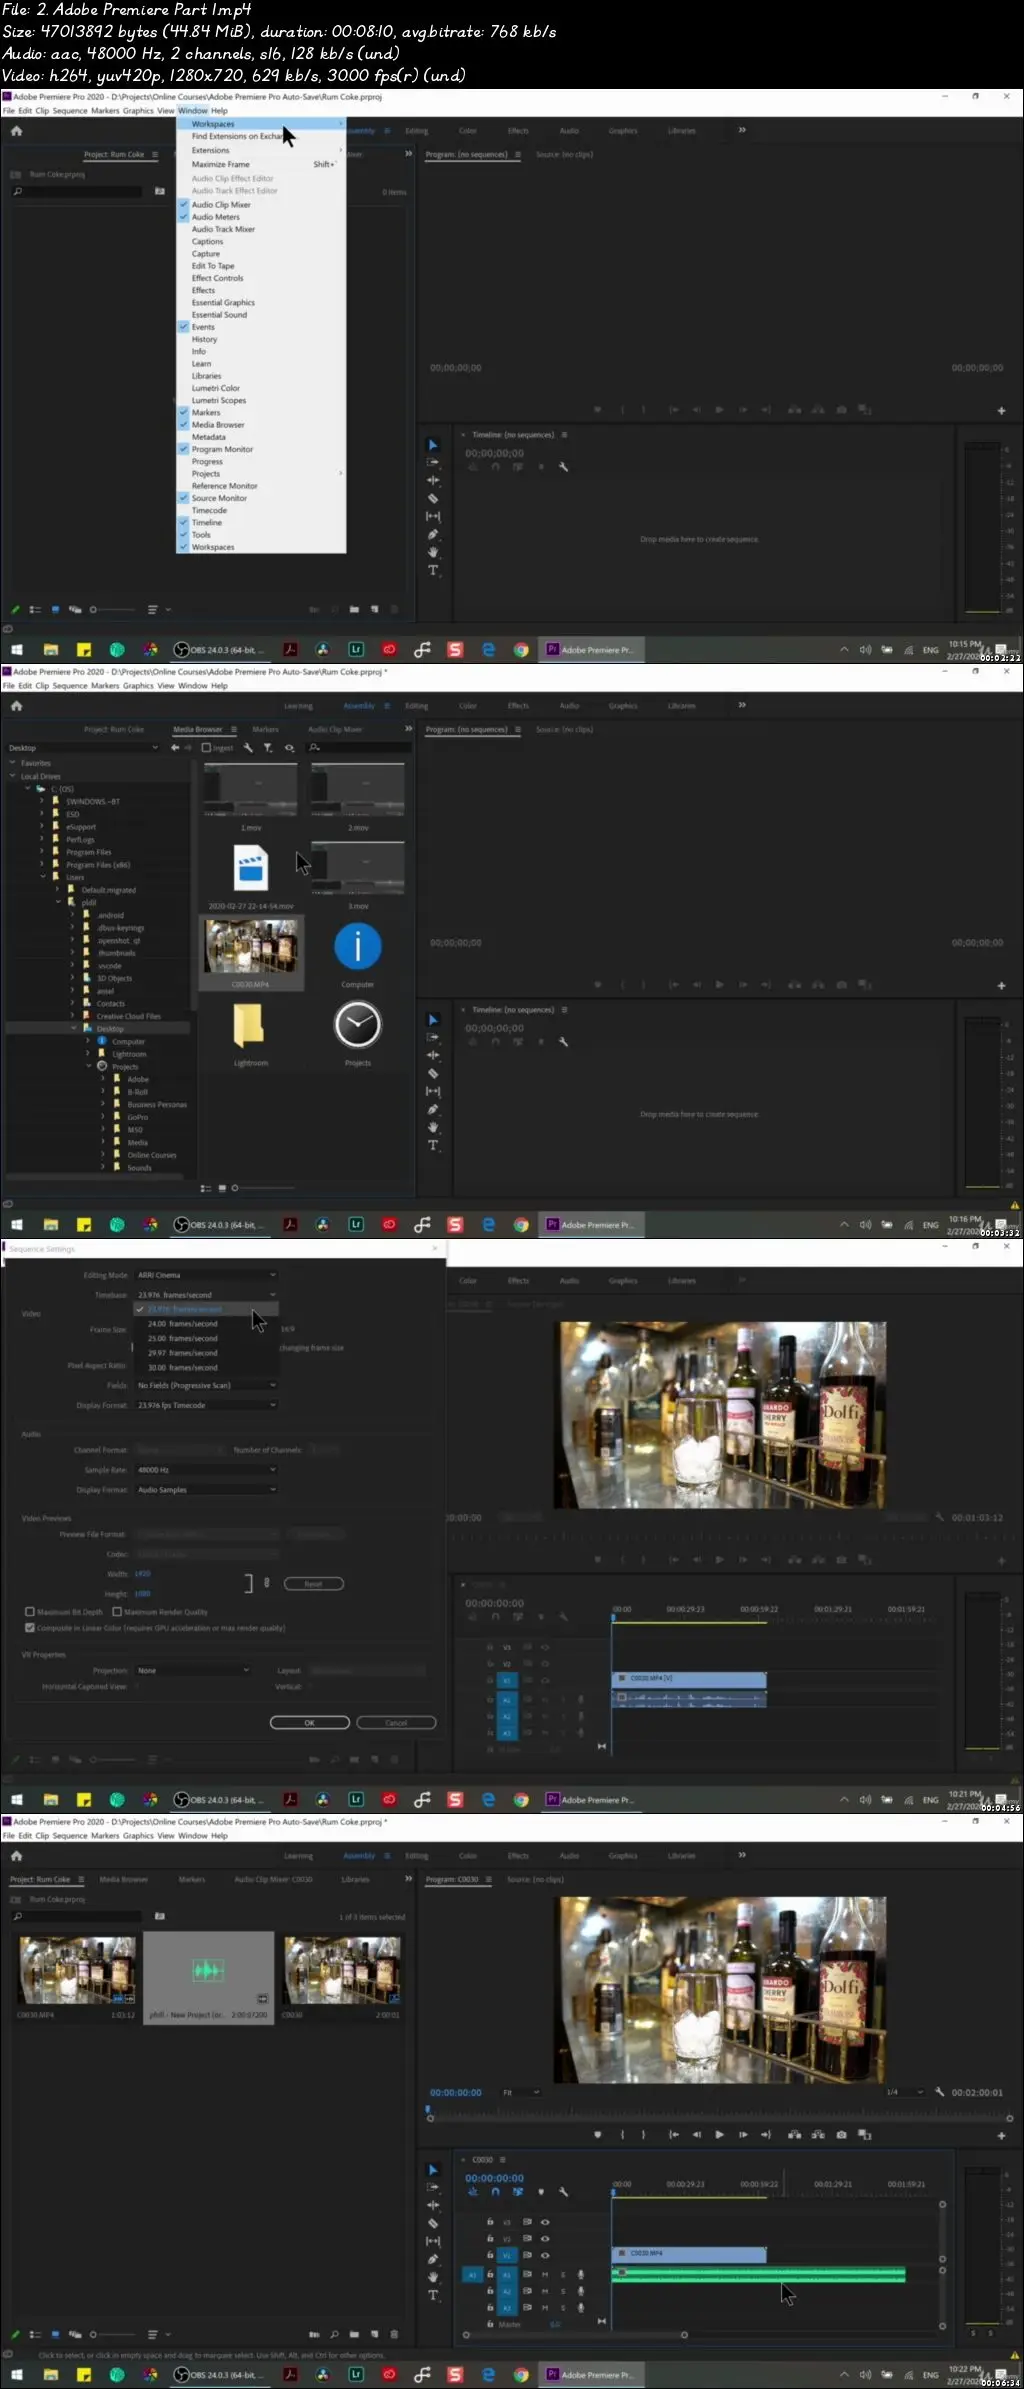Open the directory viewers eye icon in Media Browser
1024x2389 pixels.
pos(289,747)
